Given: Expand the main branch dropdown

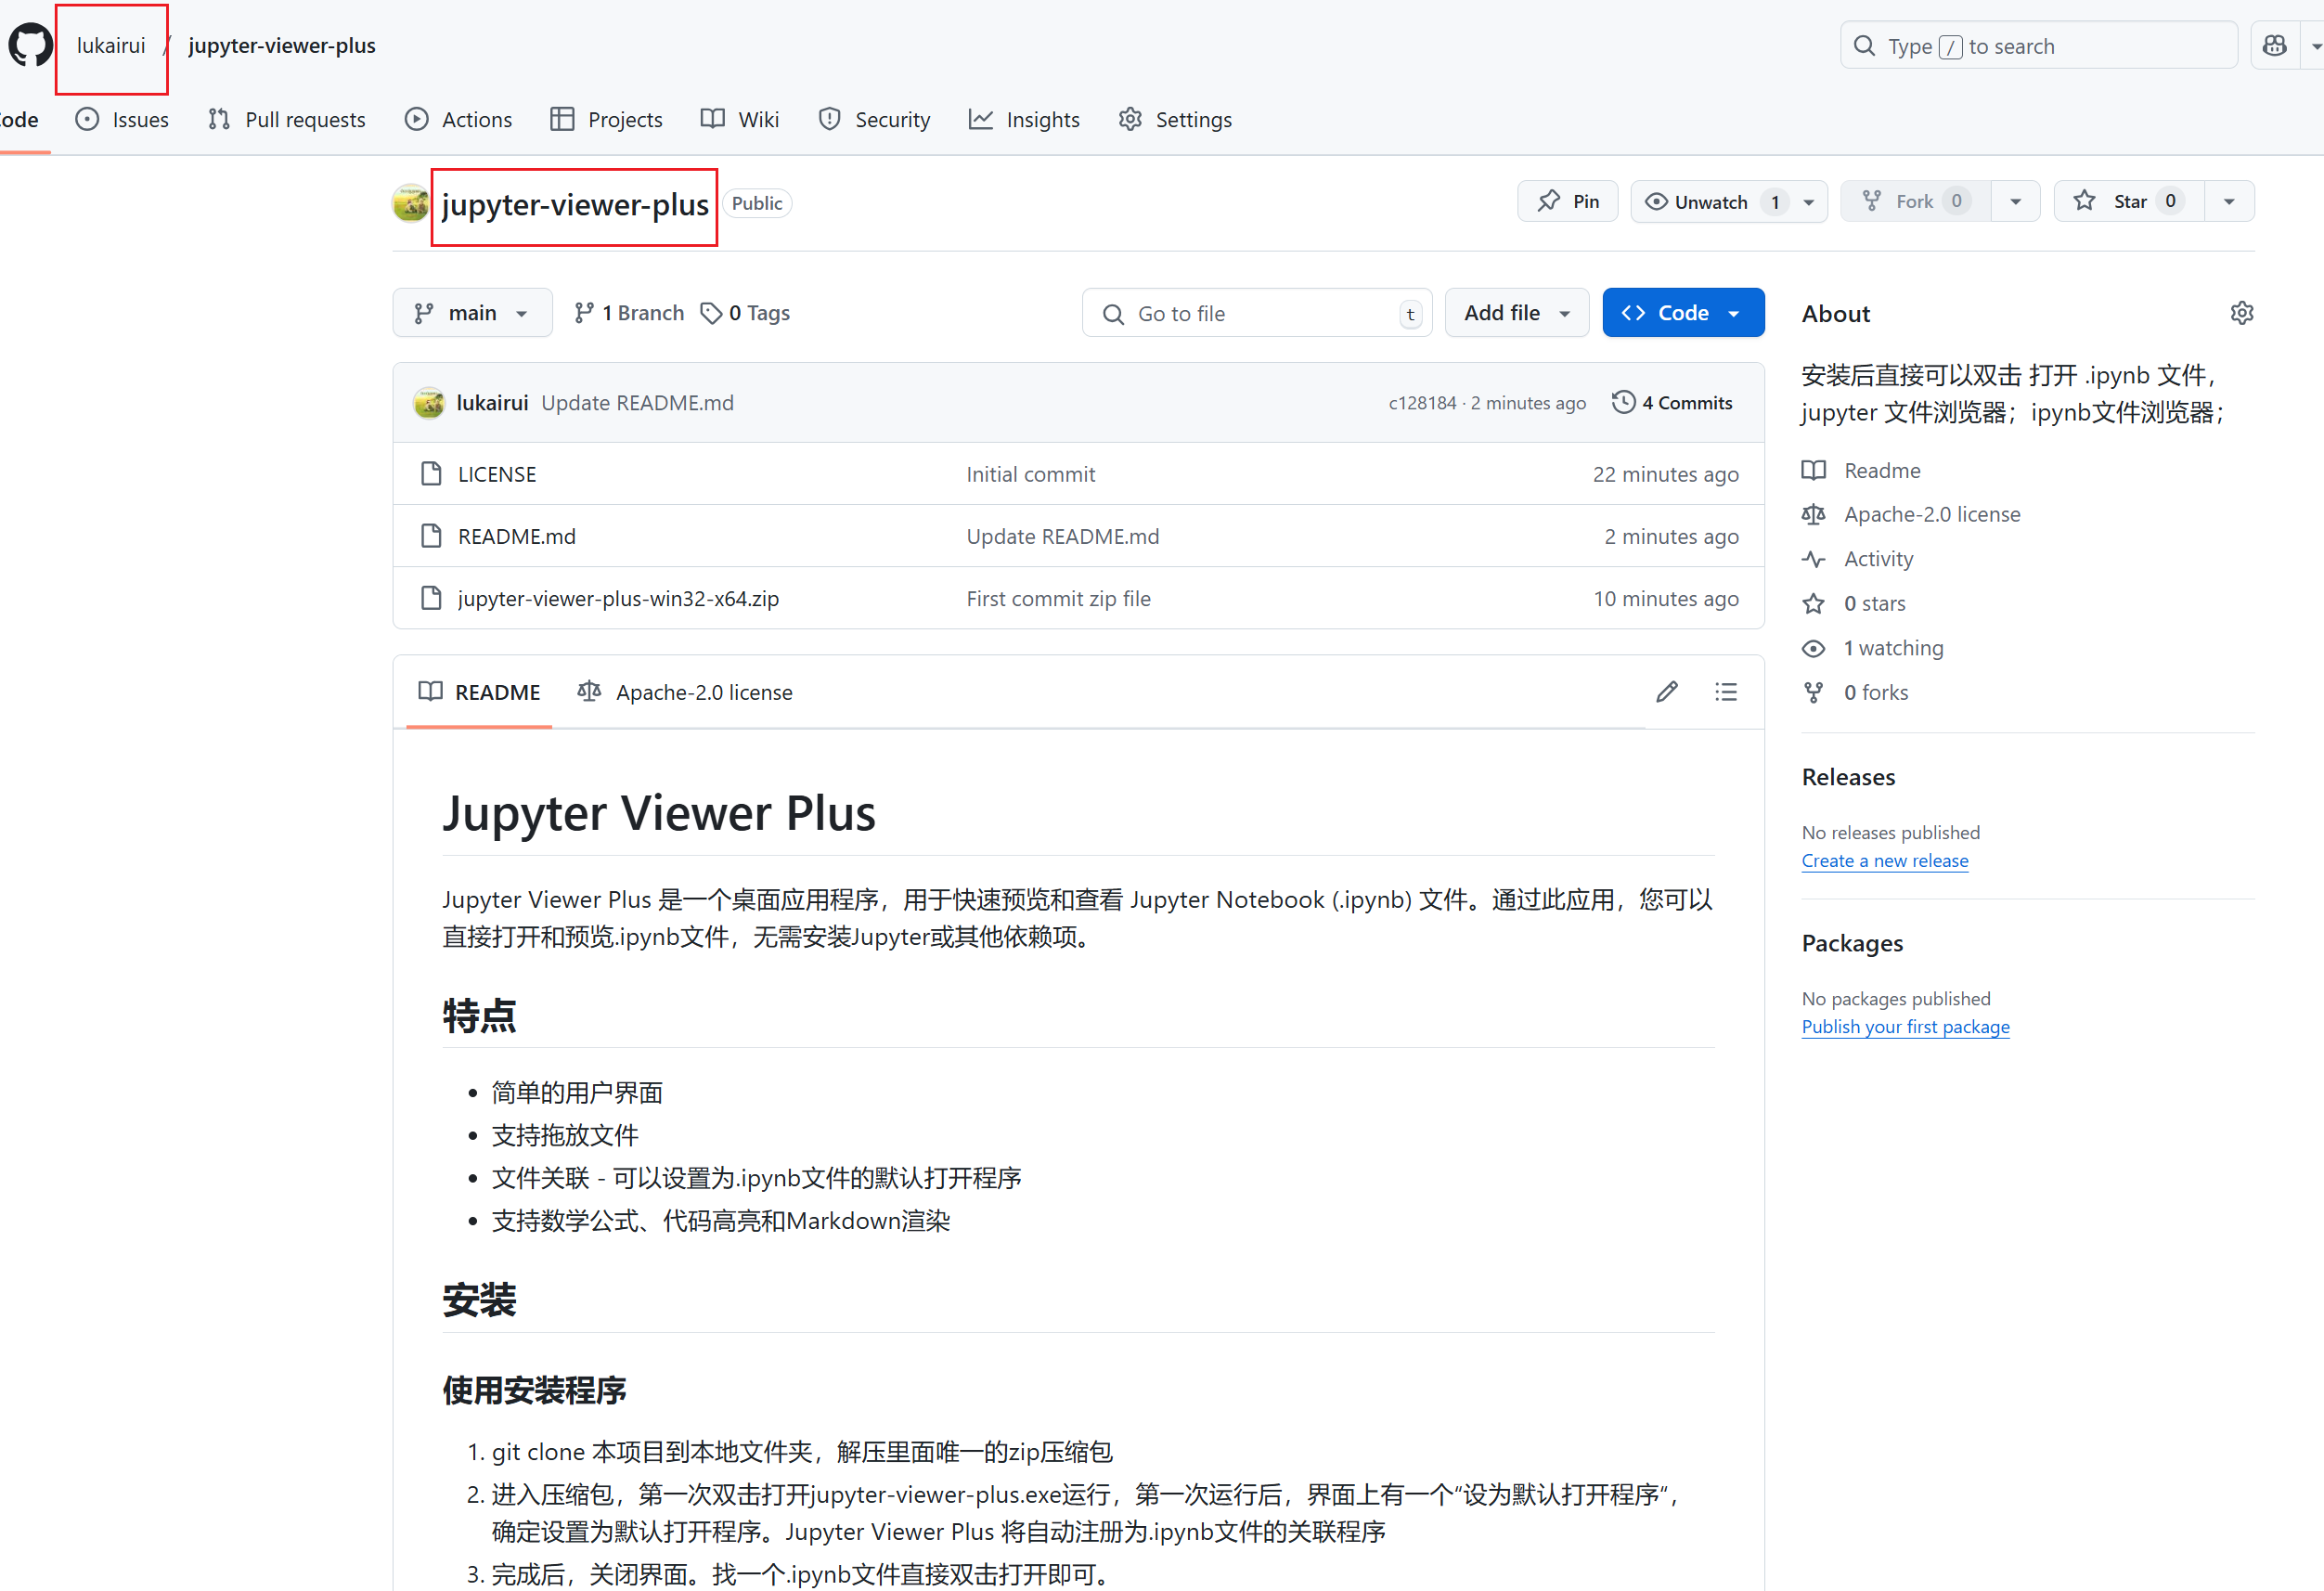Looking at the screenshot, I should pyautogui.click(x=472, y=313).
